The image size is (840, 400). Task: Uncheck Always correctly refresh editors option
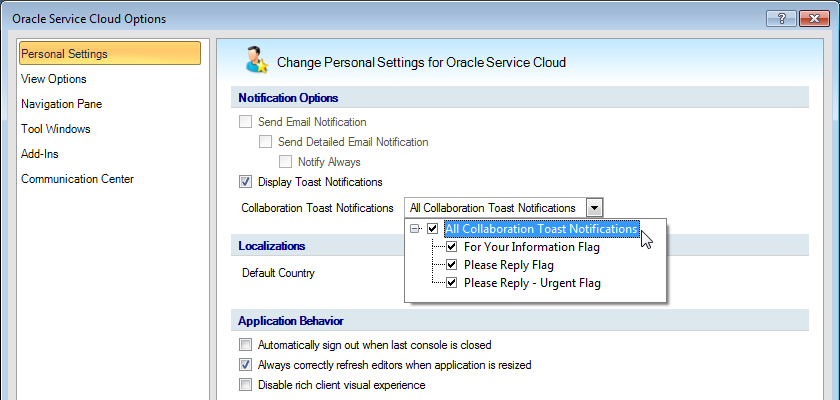245,365
